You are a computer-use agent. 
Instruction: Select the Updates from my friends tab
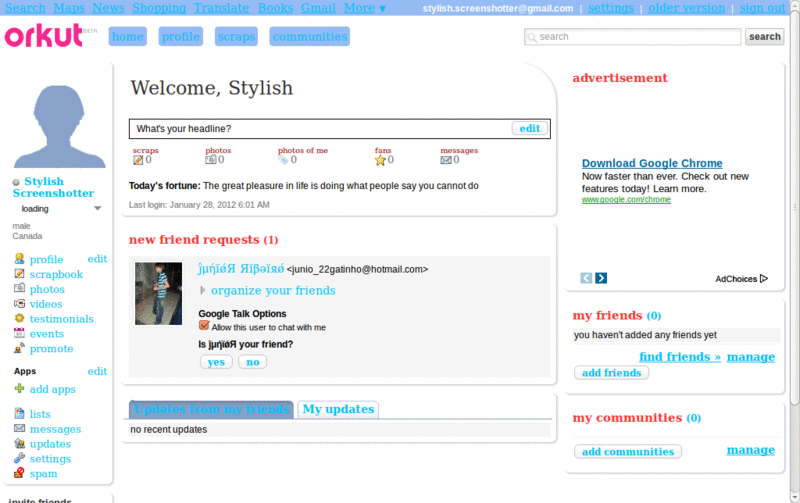[211, 409]
